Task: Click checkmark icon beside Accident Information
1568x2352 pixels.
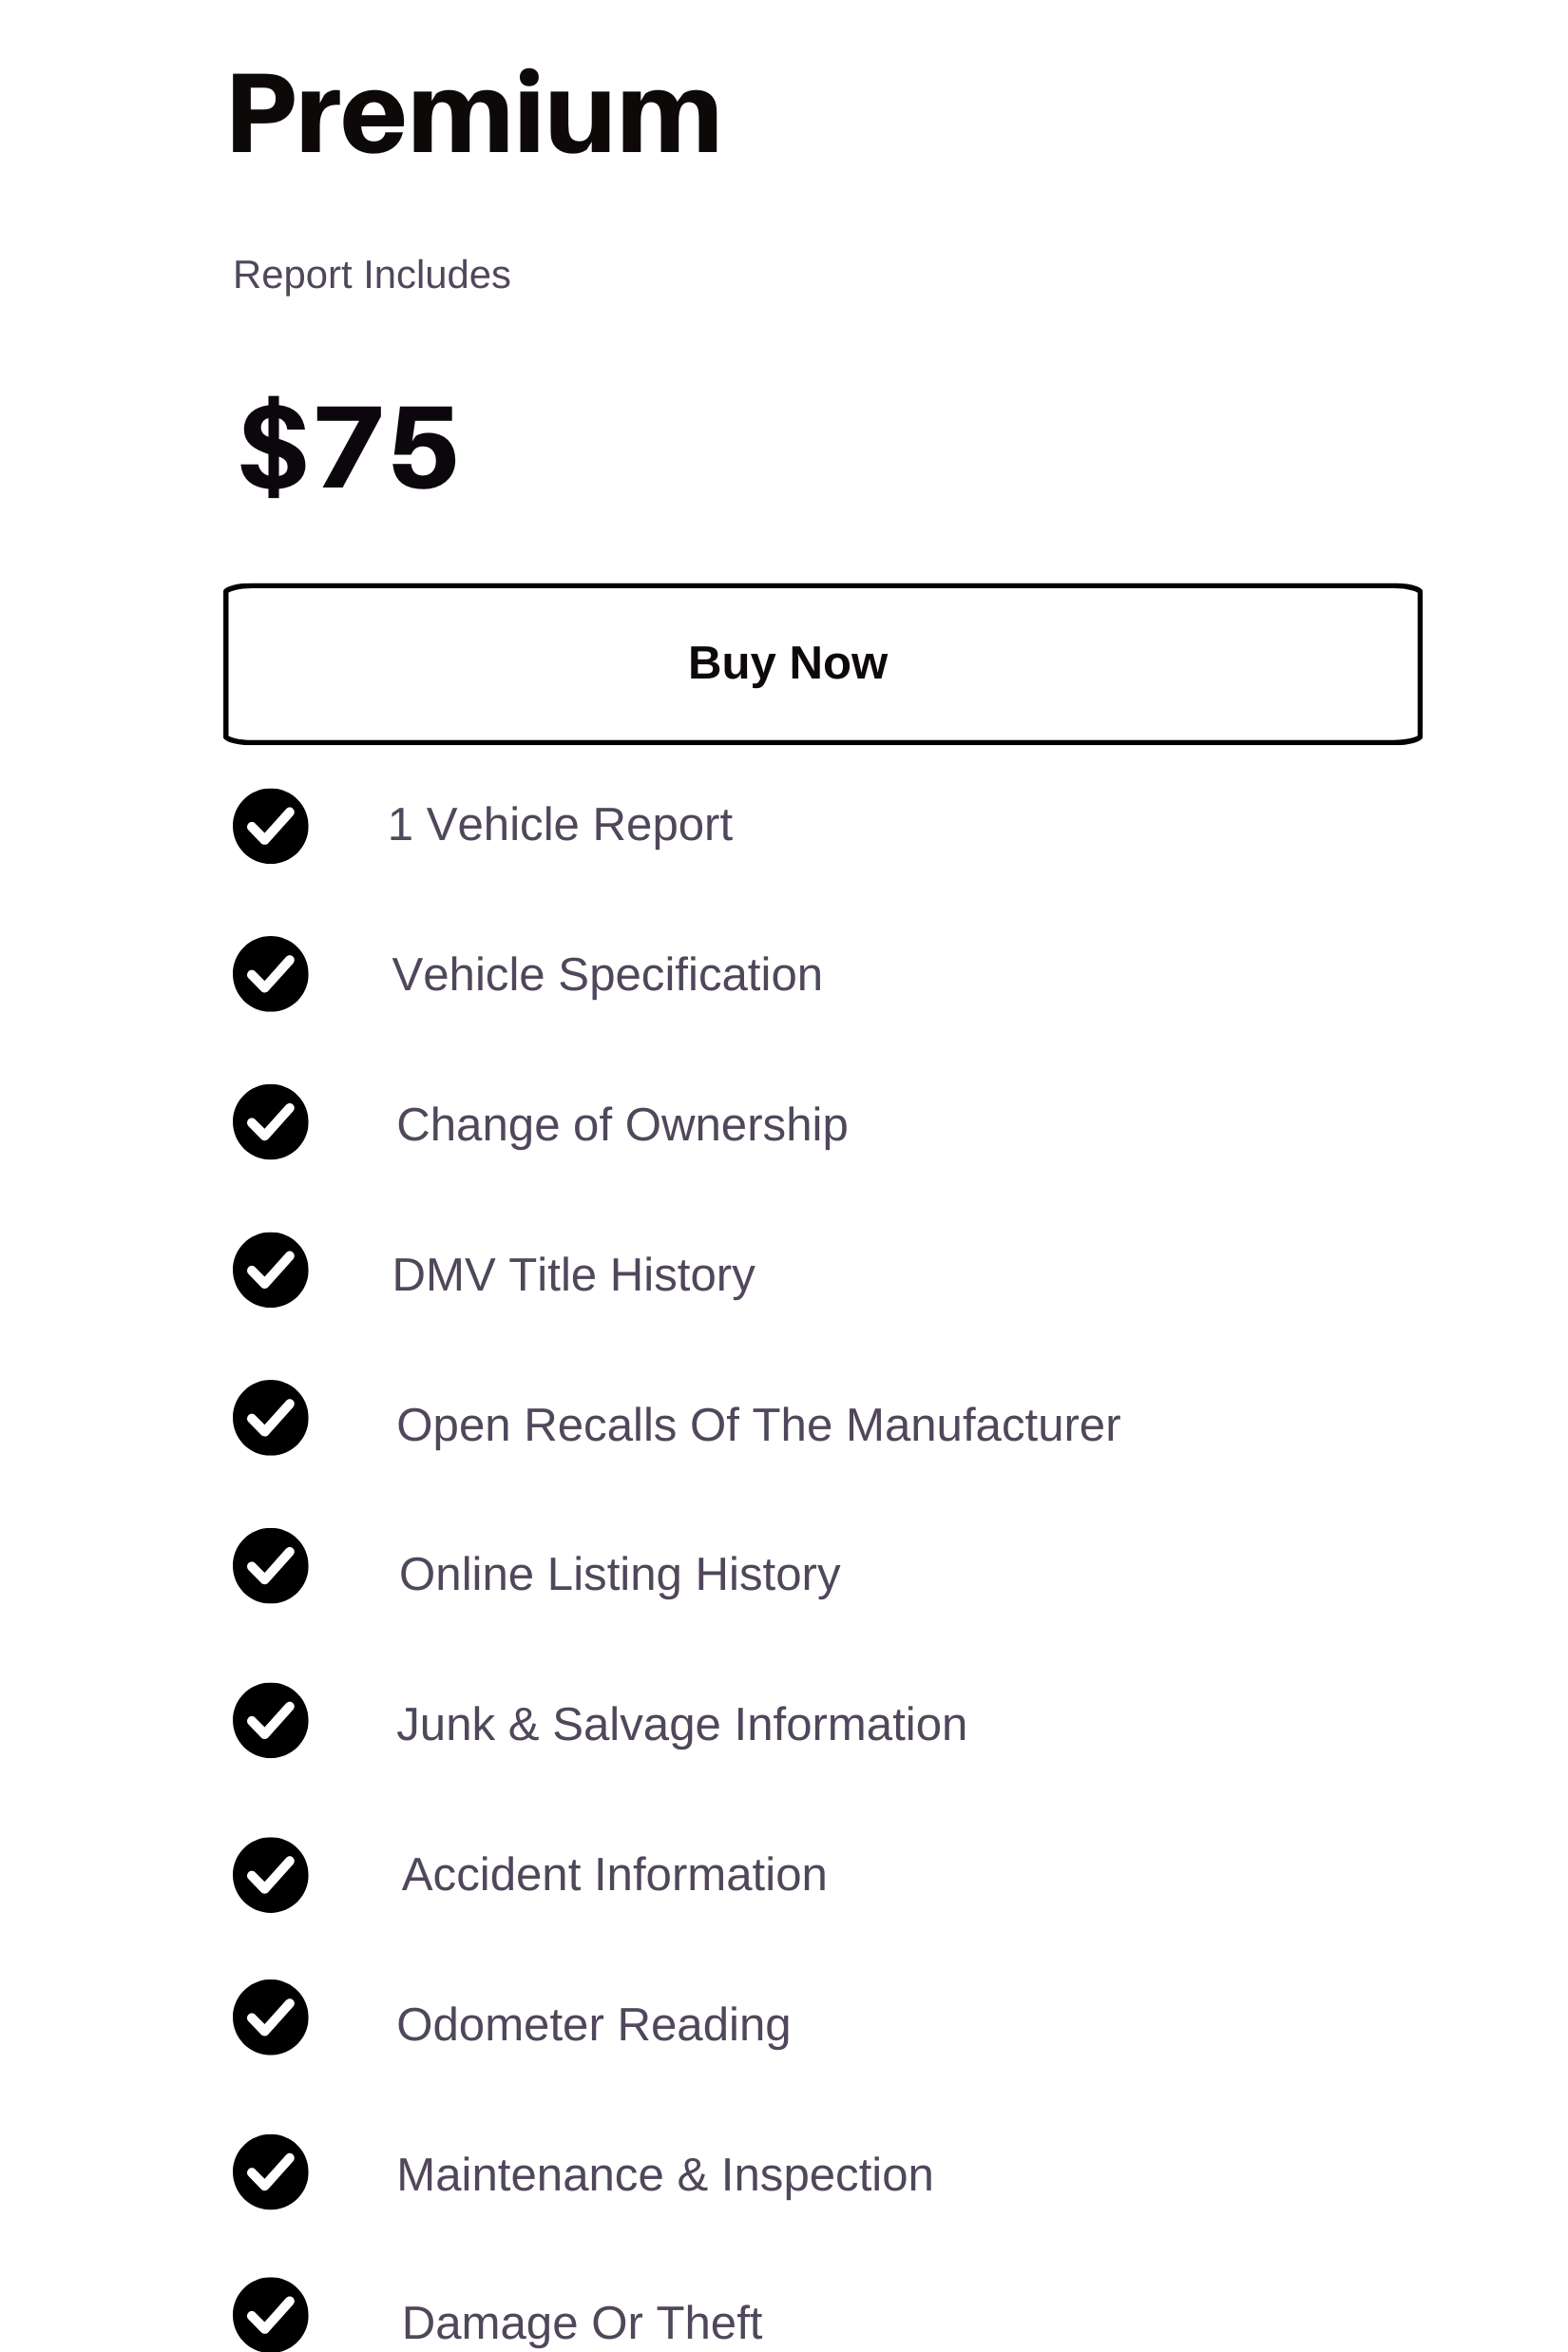Action: click(x=270, y=1875)
